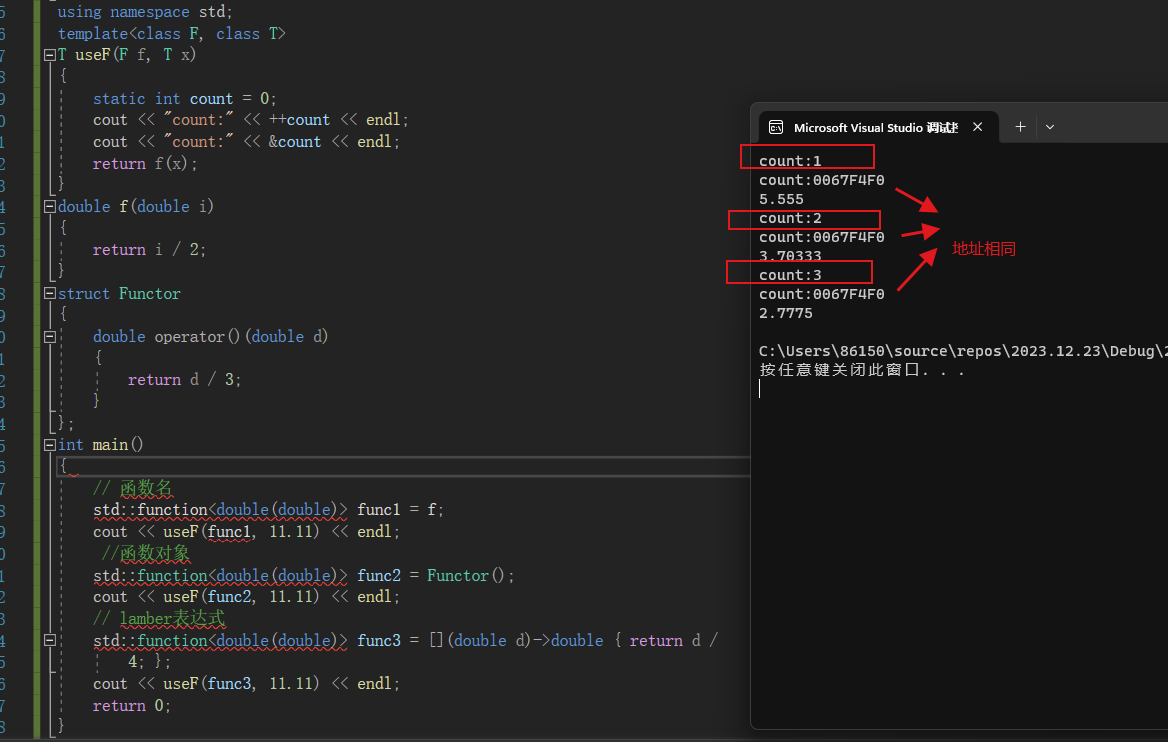Click the highlighted count:3 output text

pos(789,274)
